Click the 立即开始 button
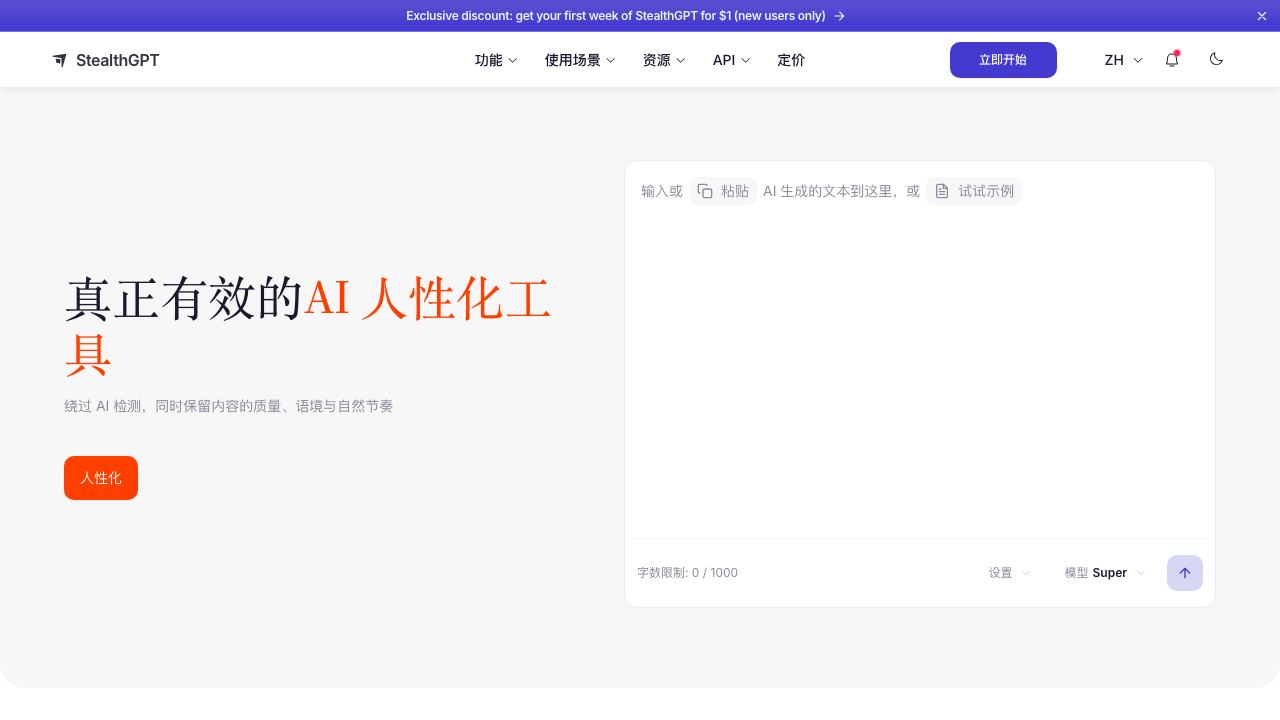Image resolution: width=1280 pixels, height=720 pixels. point(1003,60)
